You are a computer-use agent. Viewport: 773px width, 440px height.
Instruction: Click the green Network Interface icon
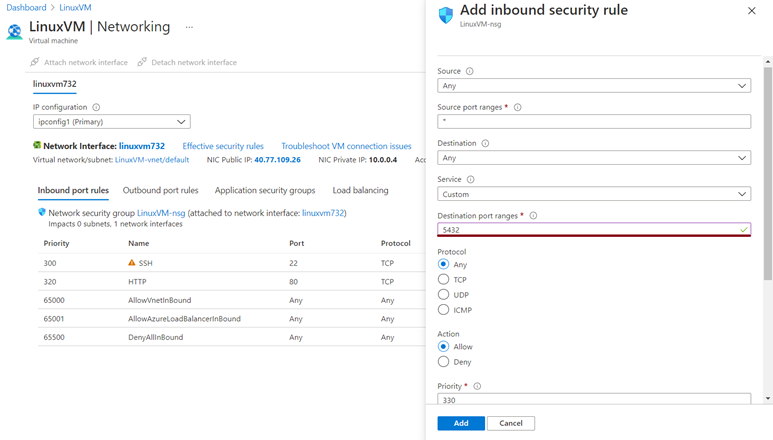[37, 145]
